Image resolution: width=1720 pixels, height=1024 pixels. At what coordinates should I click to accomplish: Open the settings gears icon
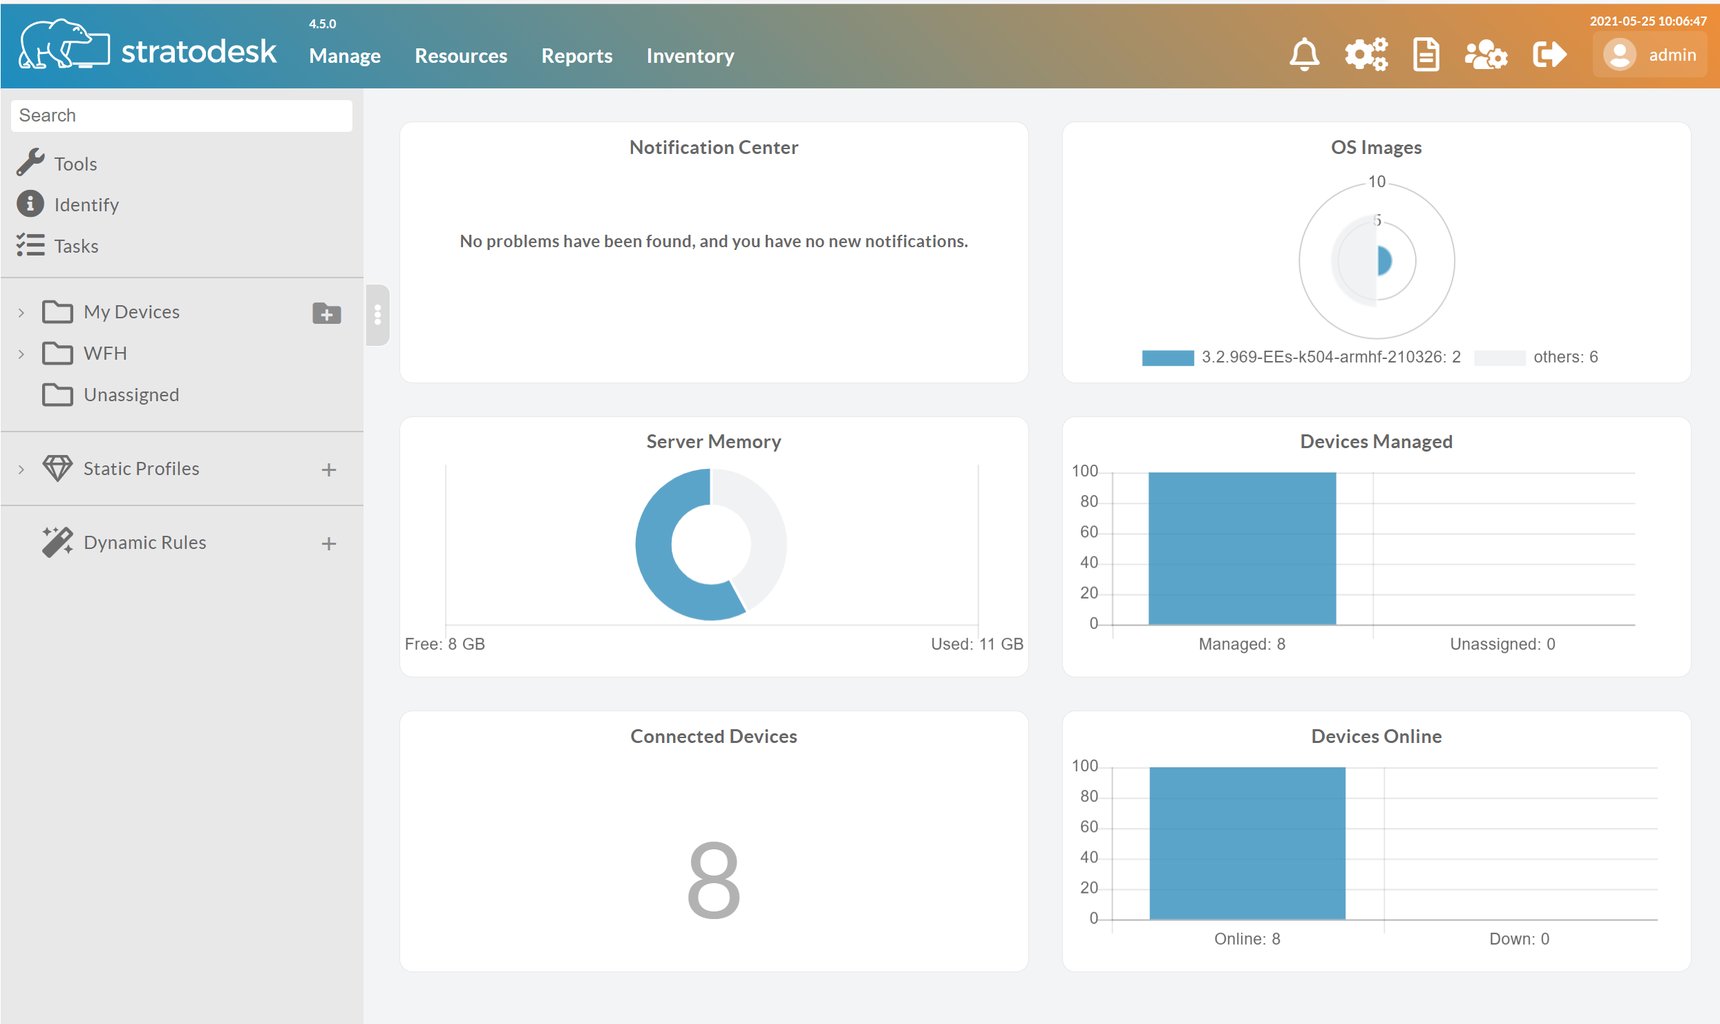click(1365, 55)
